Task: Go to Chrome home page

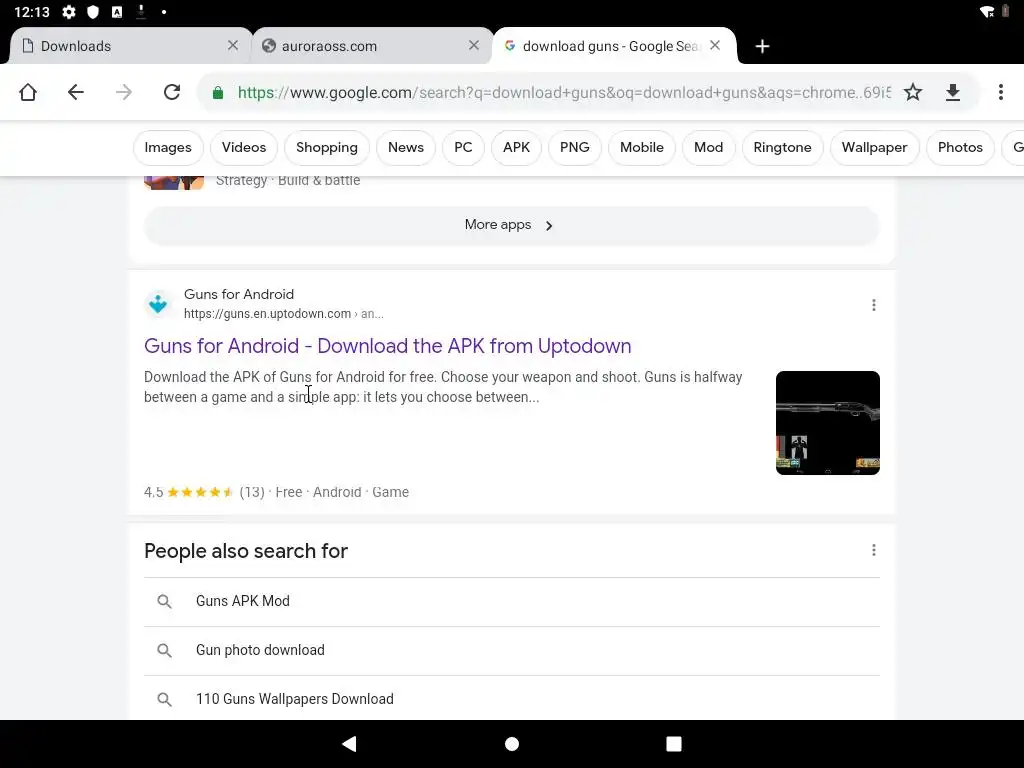Action: 28,92
